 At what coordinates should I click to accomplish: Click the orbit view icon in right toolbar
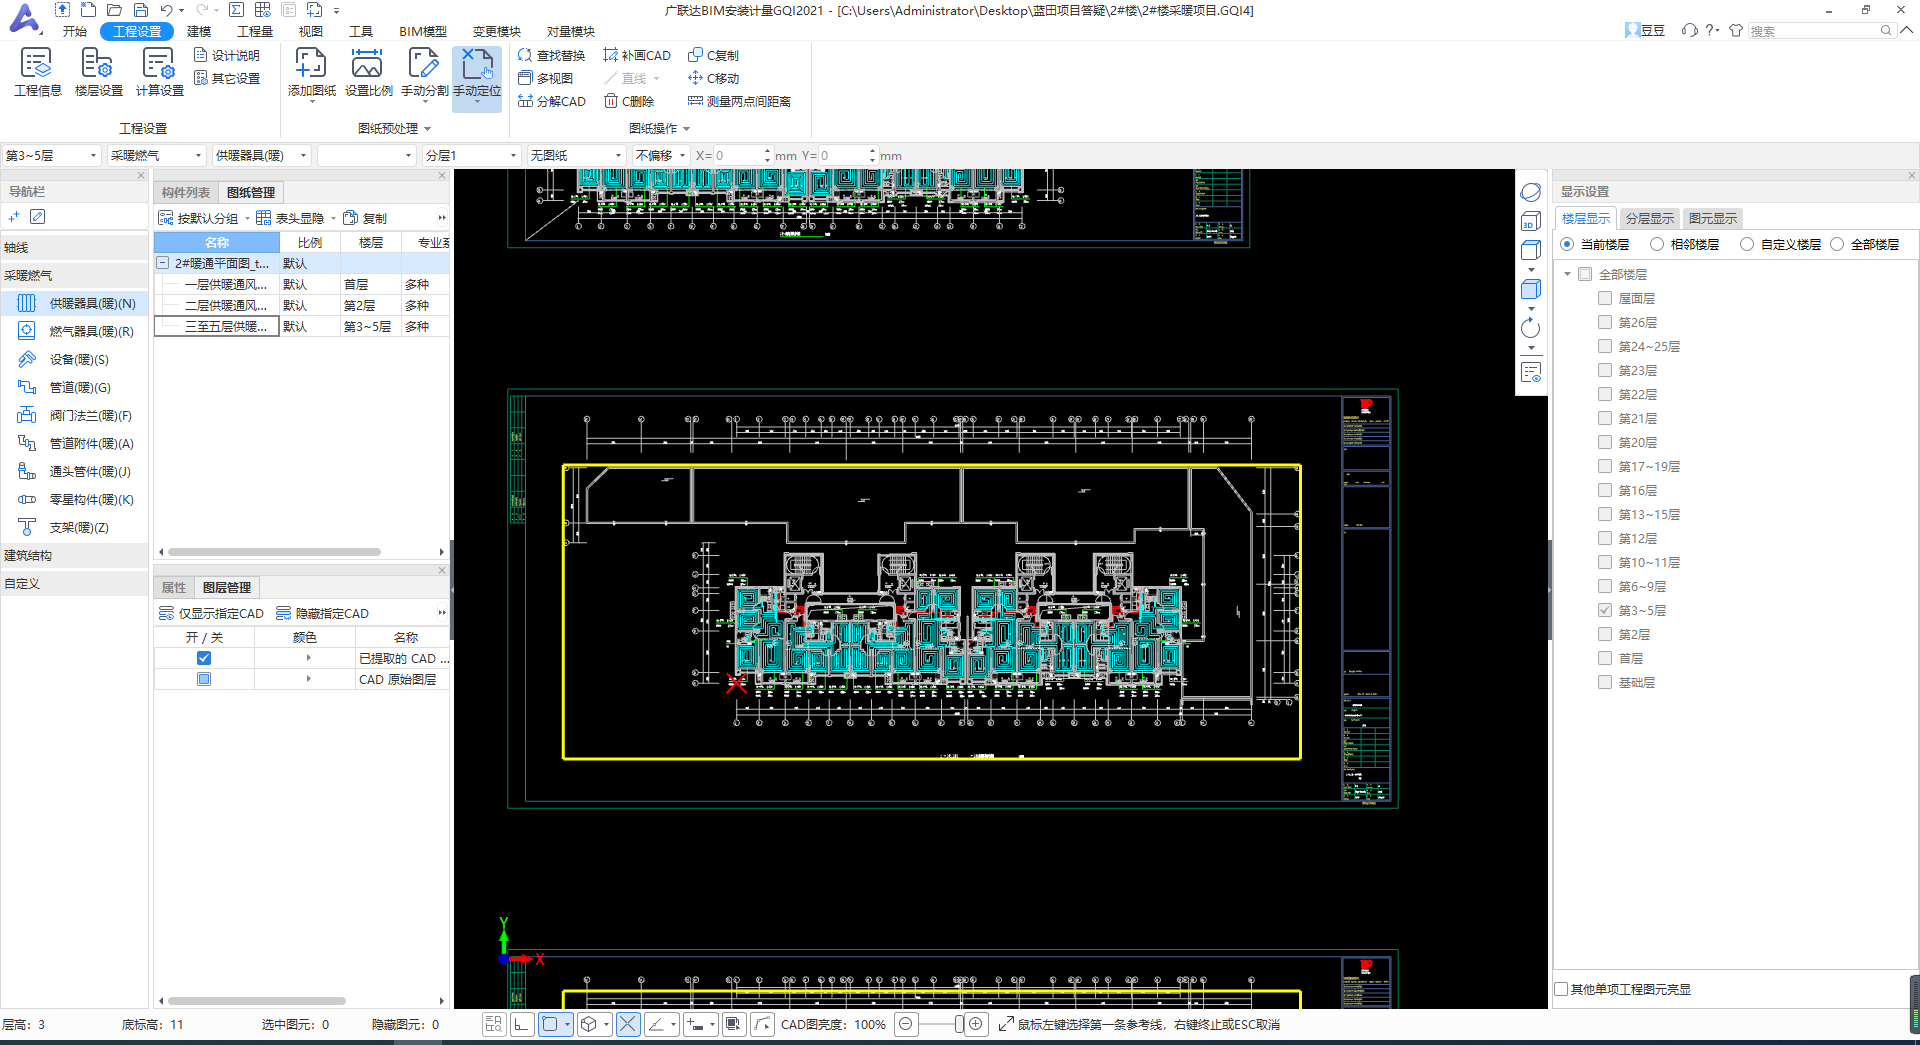click(x=1530, y=192)
